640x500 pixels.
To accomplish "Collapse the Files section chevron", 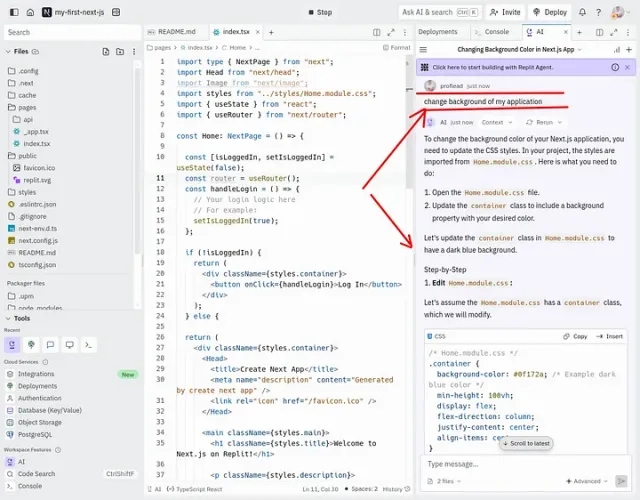I will (x=8, y=51).
